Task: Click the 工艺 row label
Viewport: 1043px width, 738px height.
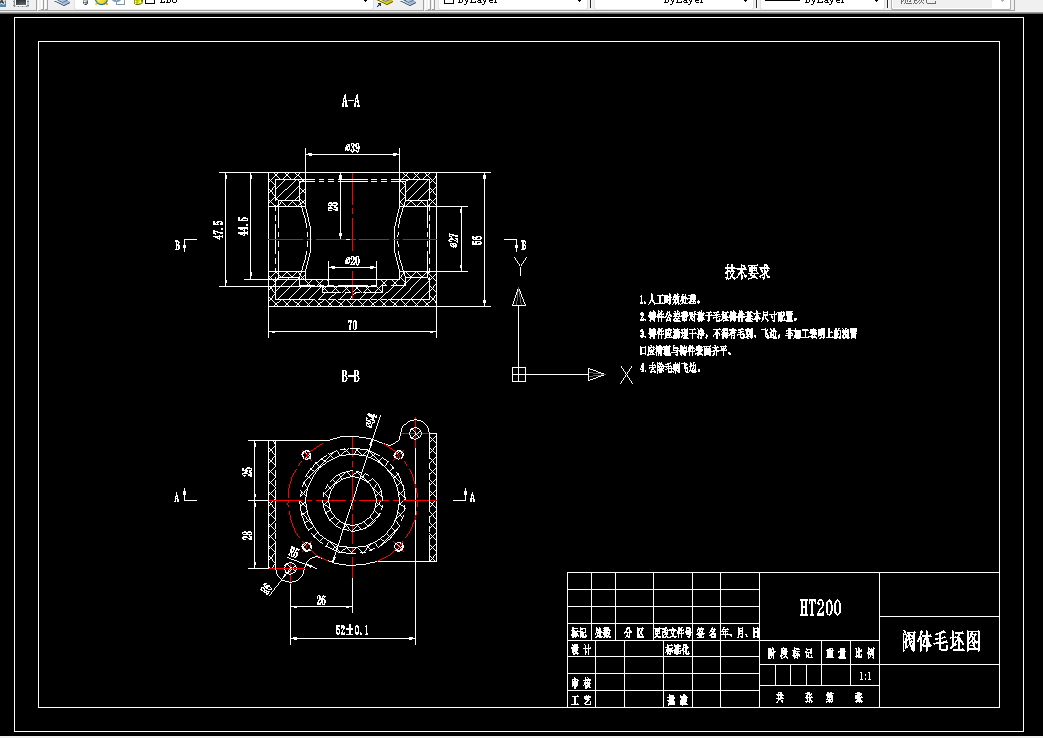Action: [581, 699]
